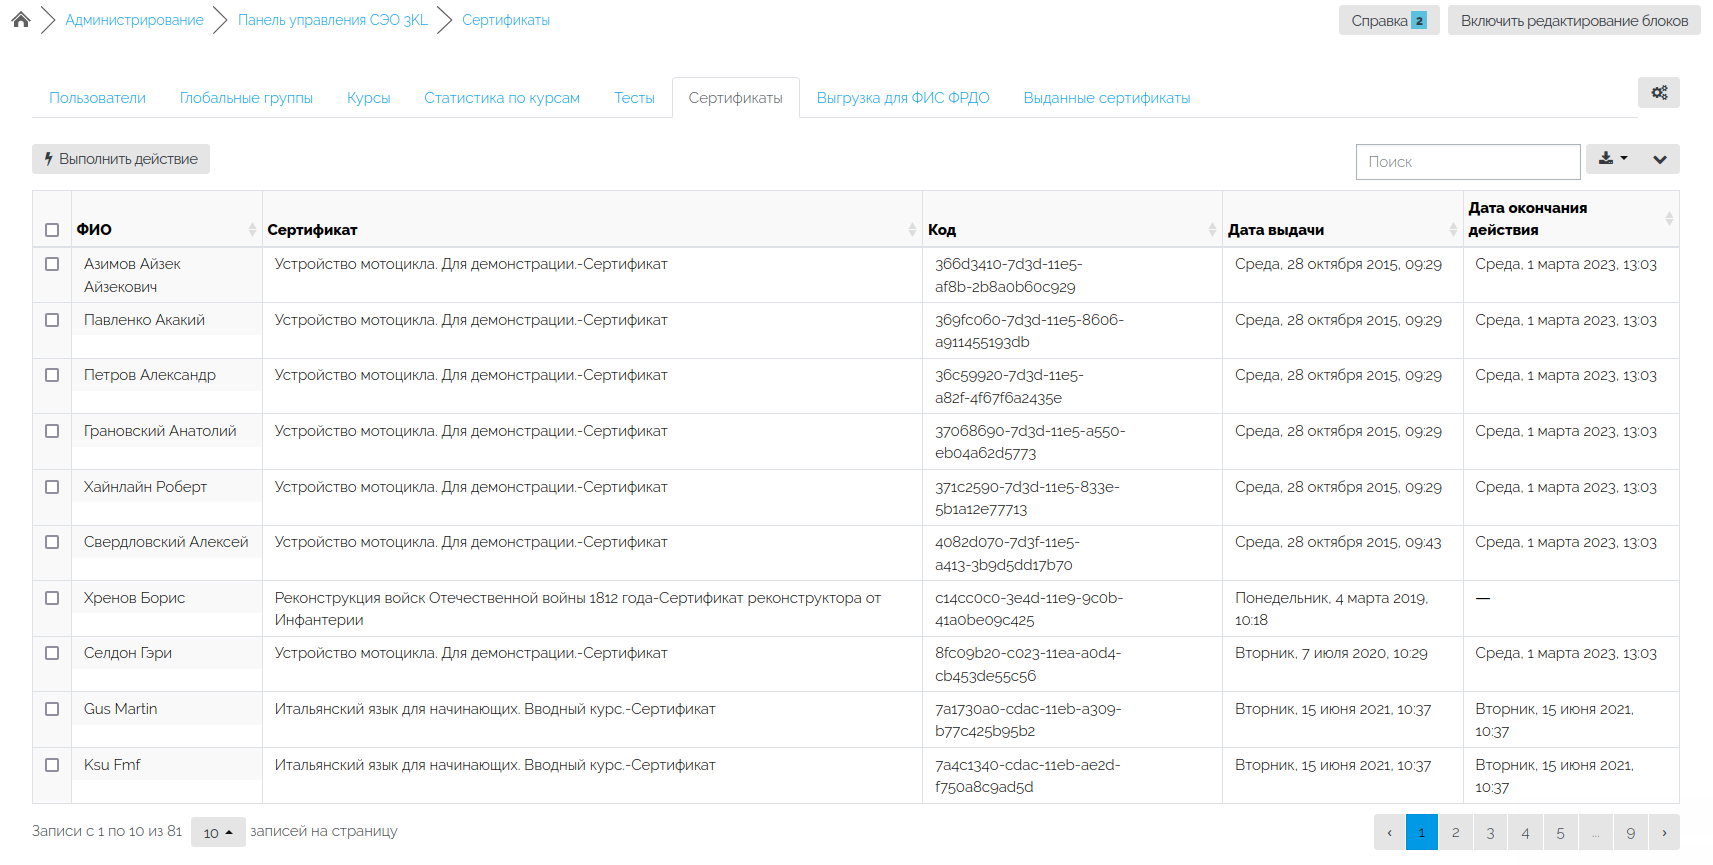Click current page 1 button
1713x865 pixels.
[x=1421, y=833]
